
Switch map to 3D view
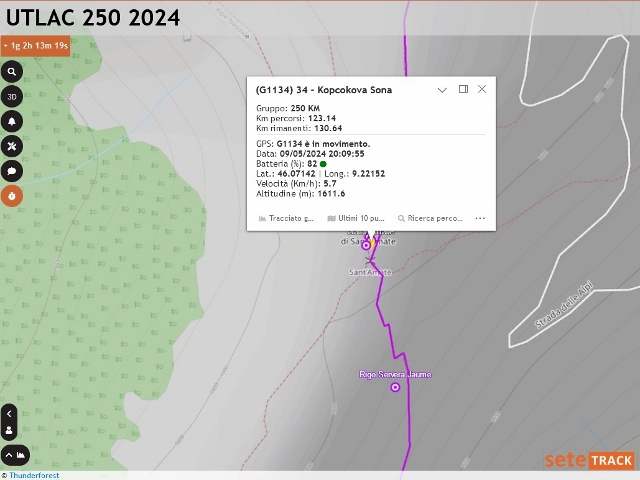[12, 97]
